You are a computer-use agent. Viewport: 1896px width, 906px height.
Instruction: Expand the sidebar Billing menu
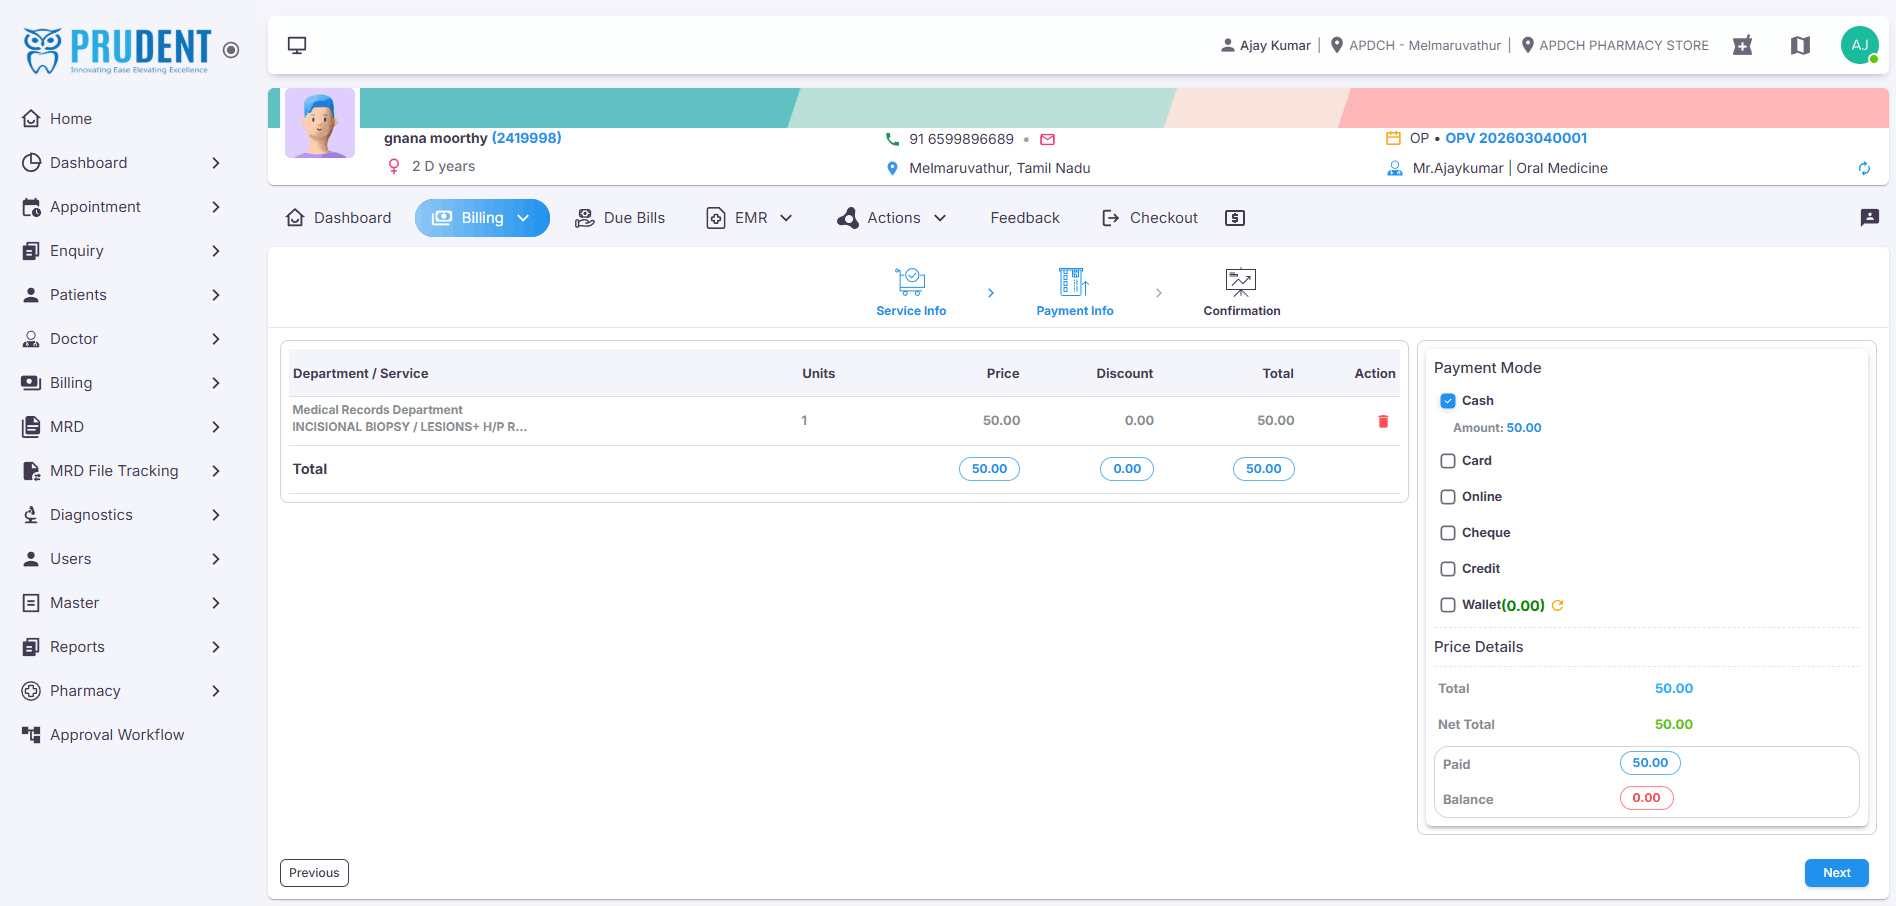120,383
